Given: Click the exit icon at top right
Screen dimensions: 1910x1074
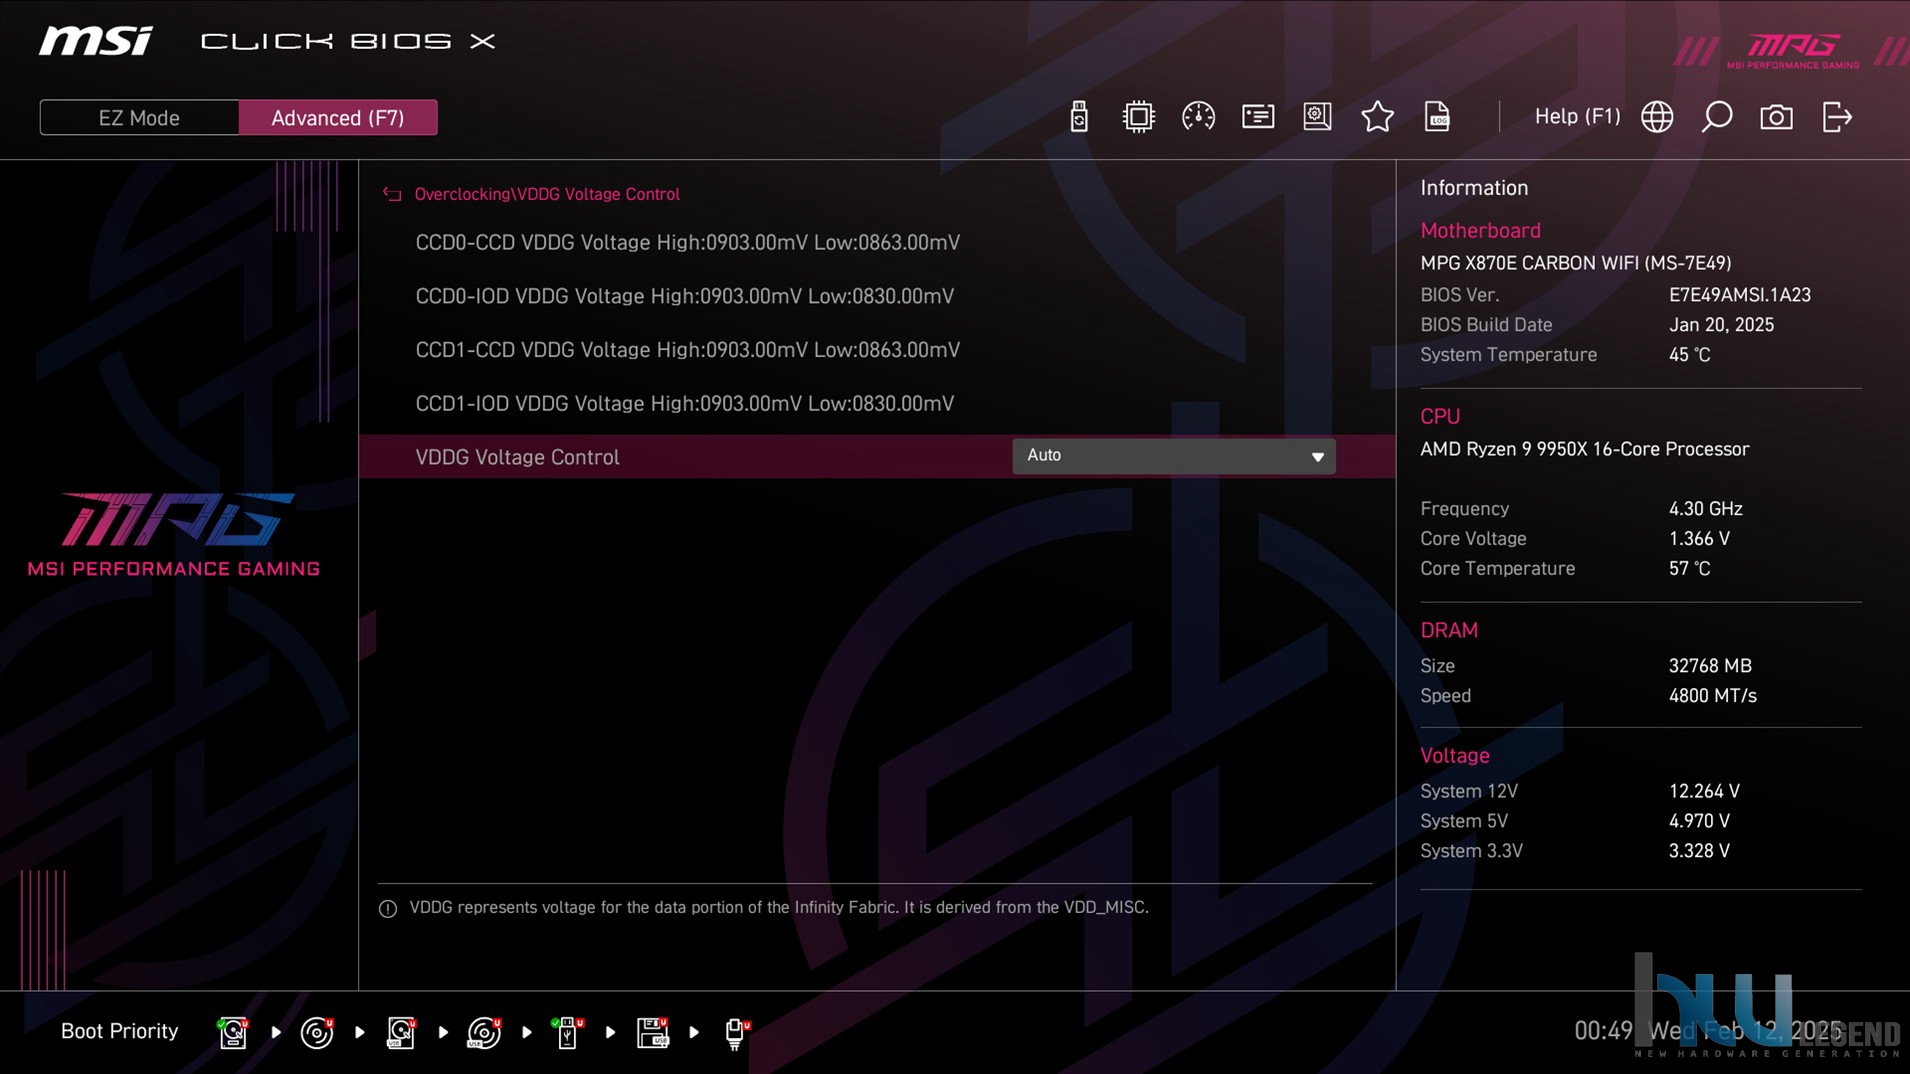Looking at the screenshot, I should (1837, 117).
